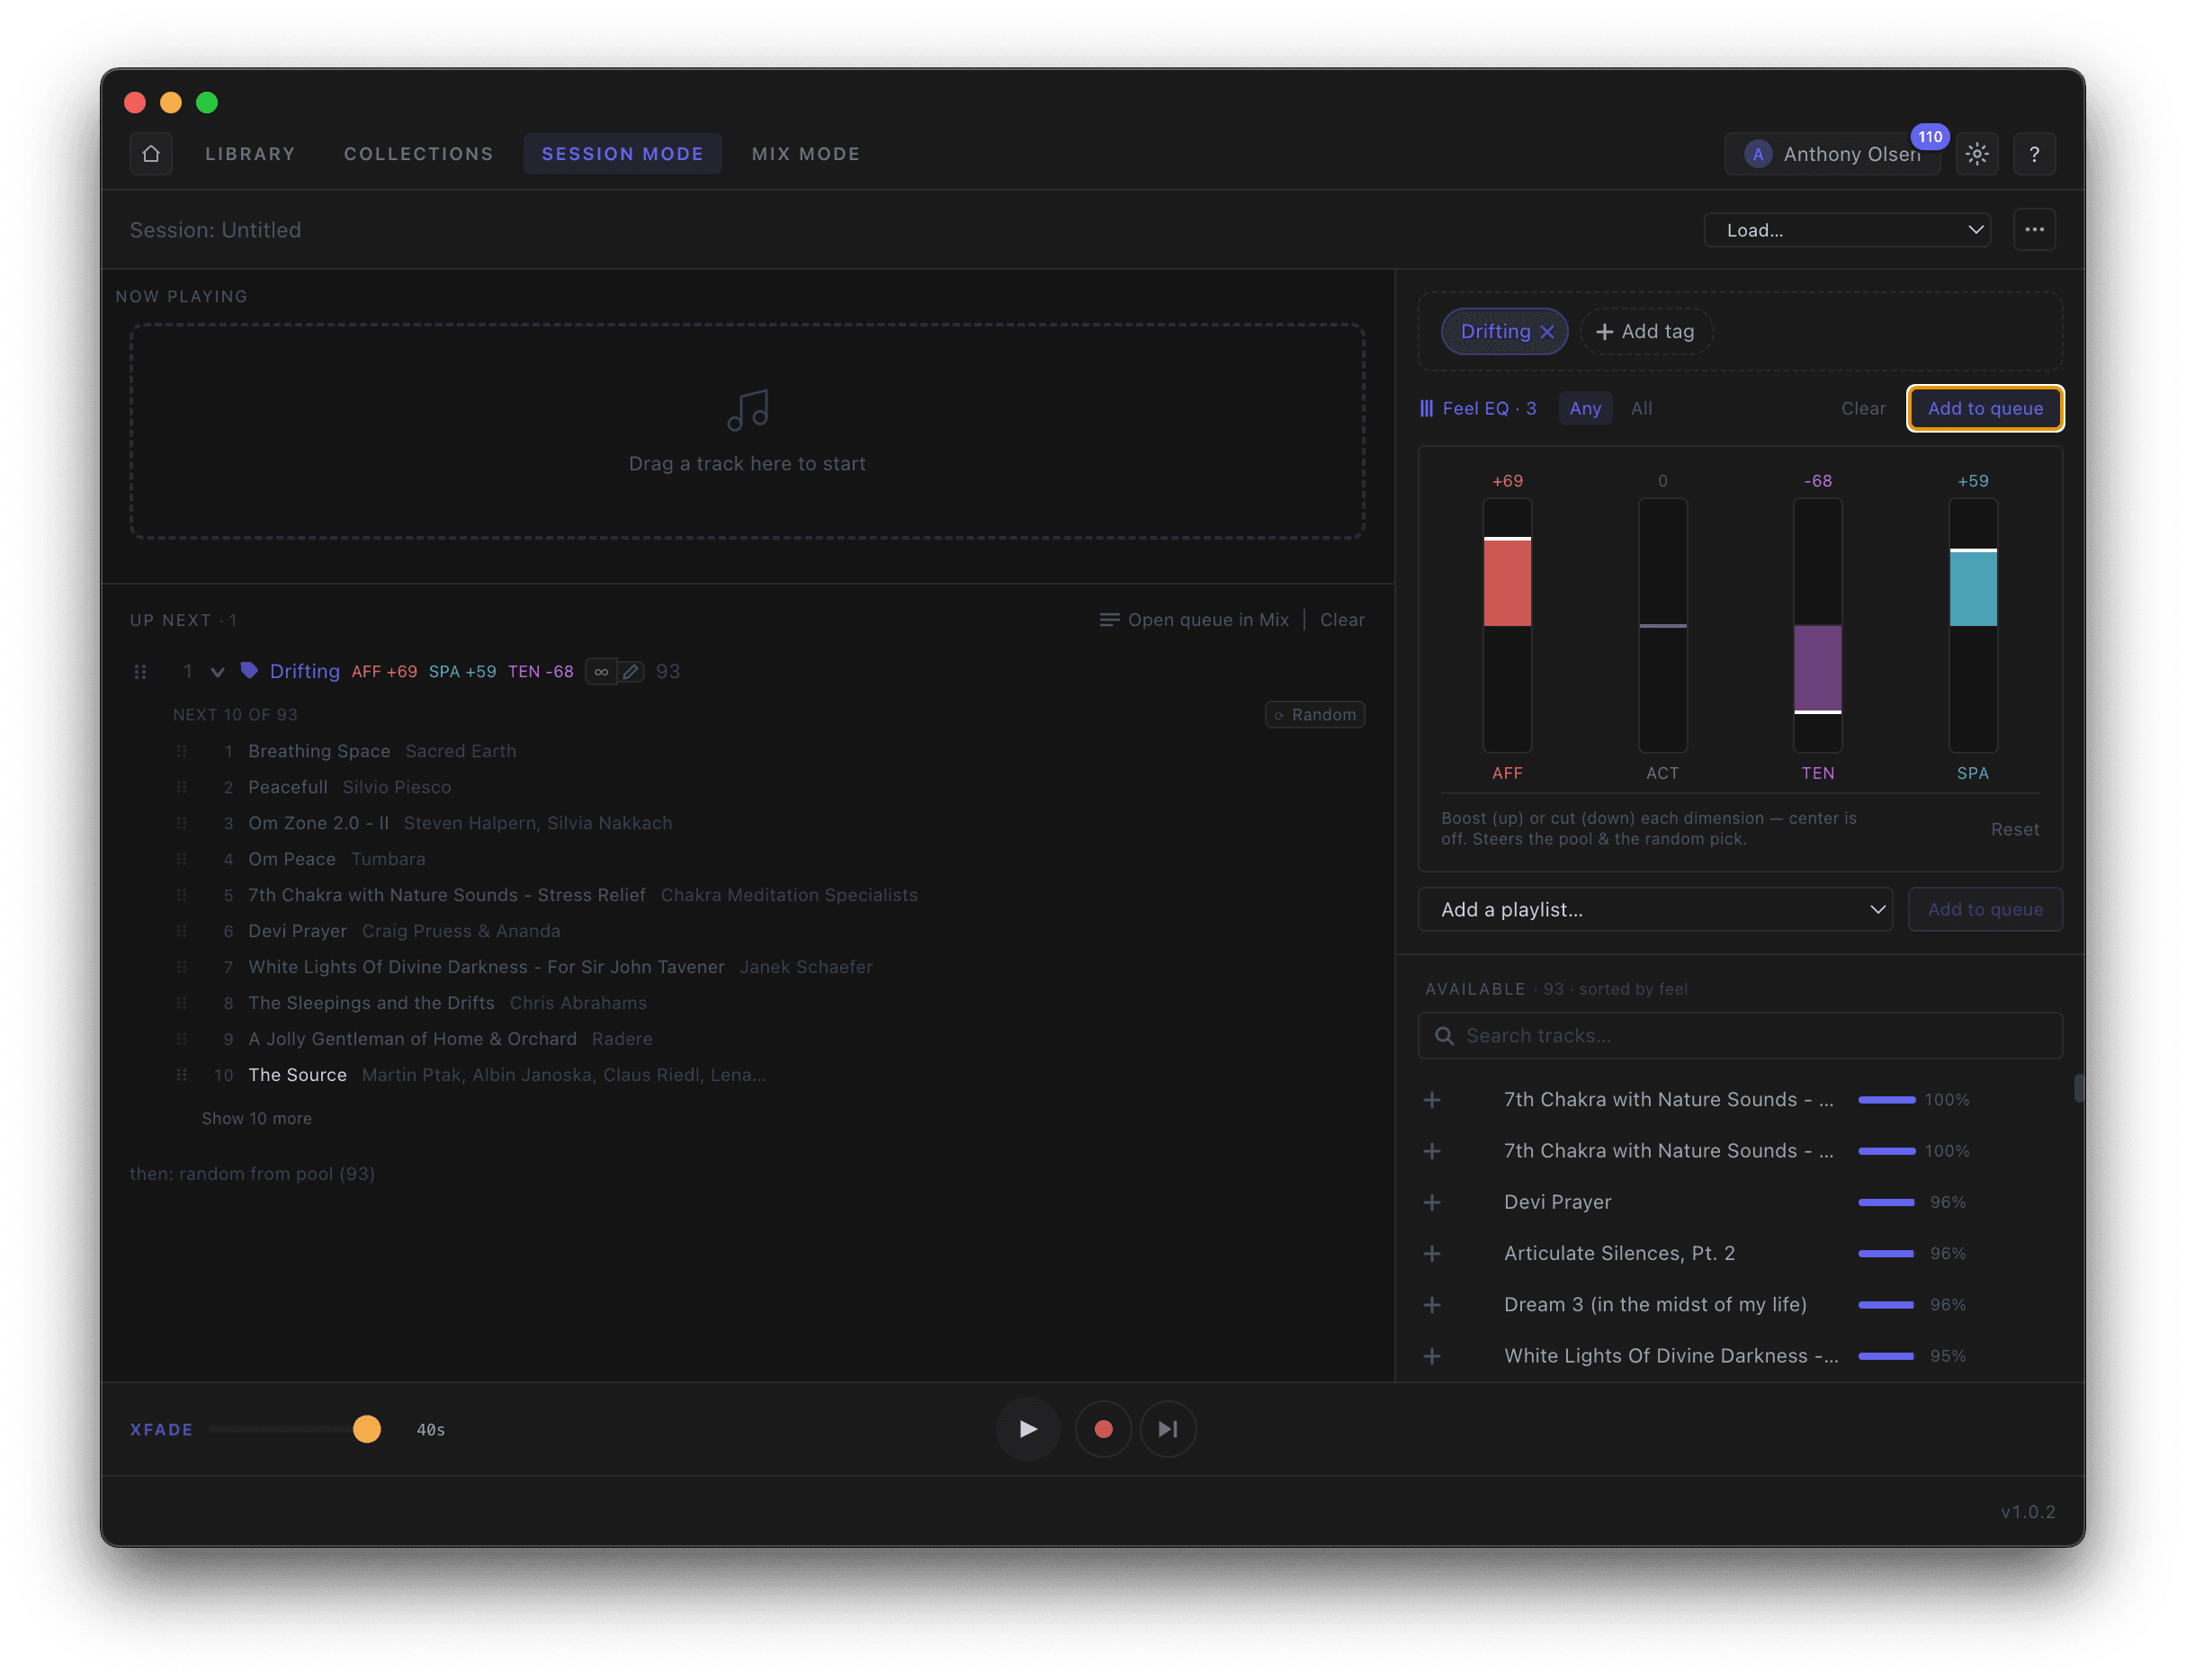Start playback with the Play button

click(x=1027, y=1429)
